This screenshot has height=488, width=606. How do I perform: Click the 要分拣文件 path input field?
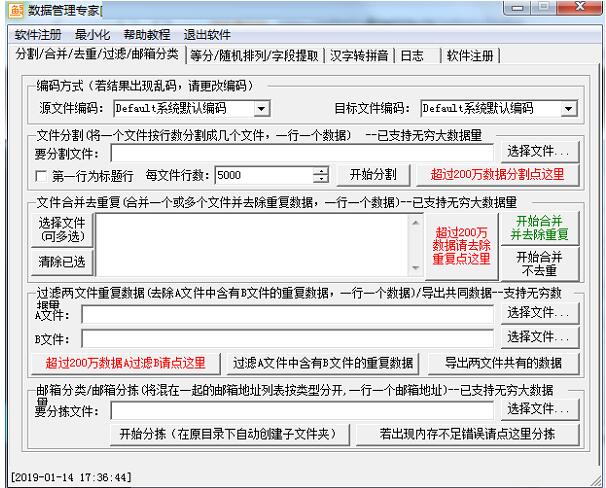tap(302, 411)
